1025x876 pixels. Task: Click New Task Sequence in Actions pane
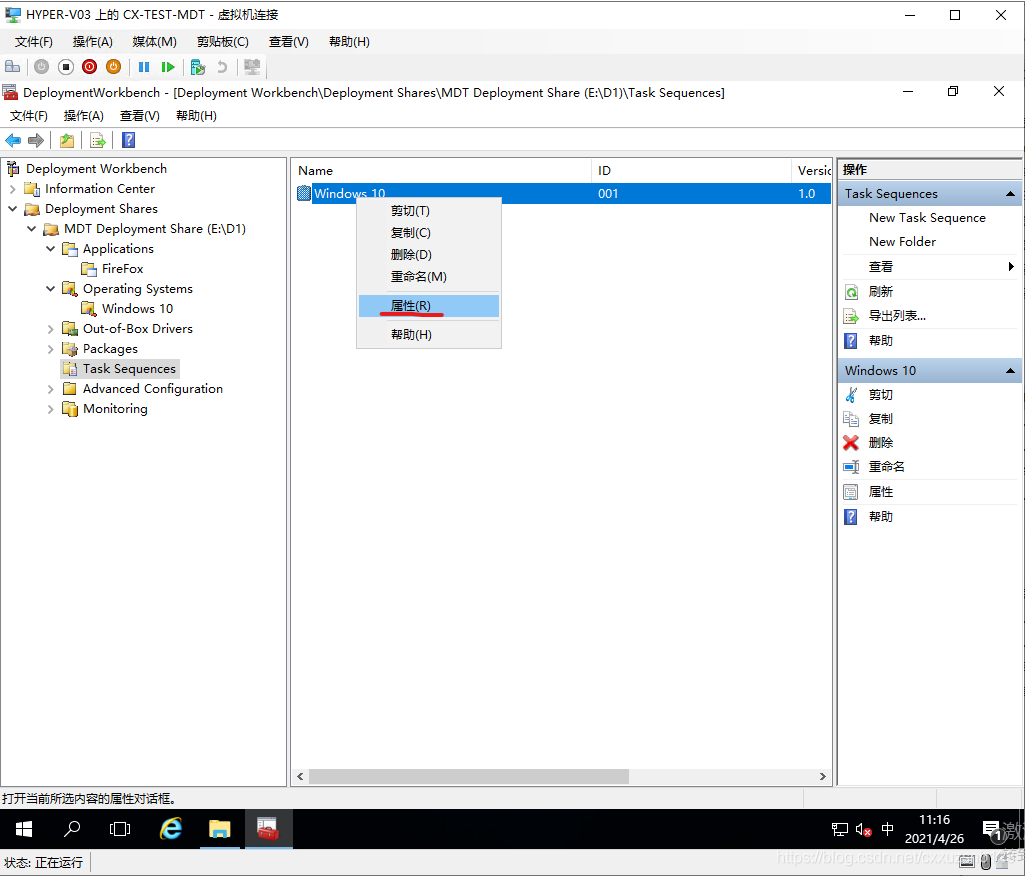tap(927, 218)
